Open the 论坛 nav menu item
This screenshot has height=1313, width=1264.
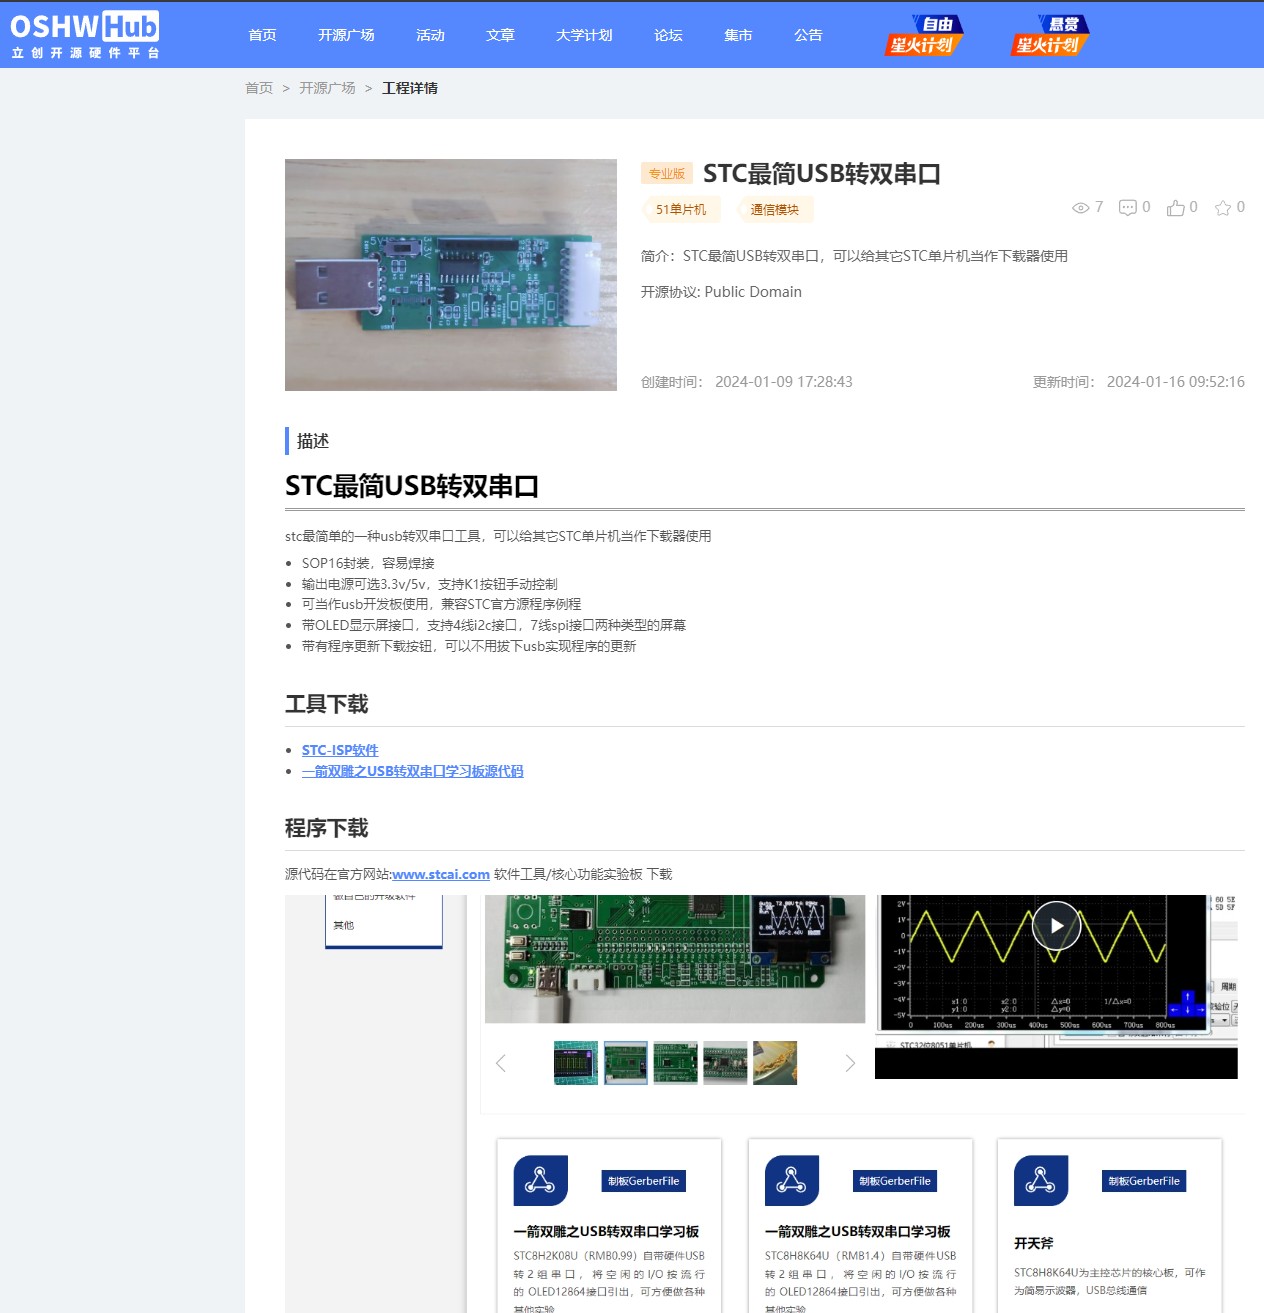click(668, 35)
